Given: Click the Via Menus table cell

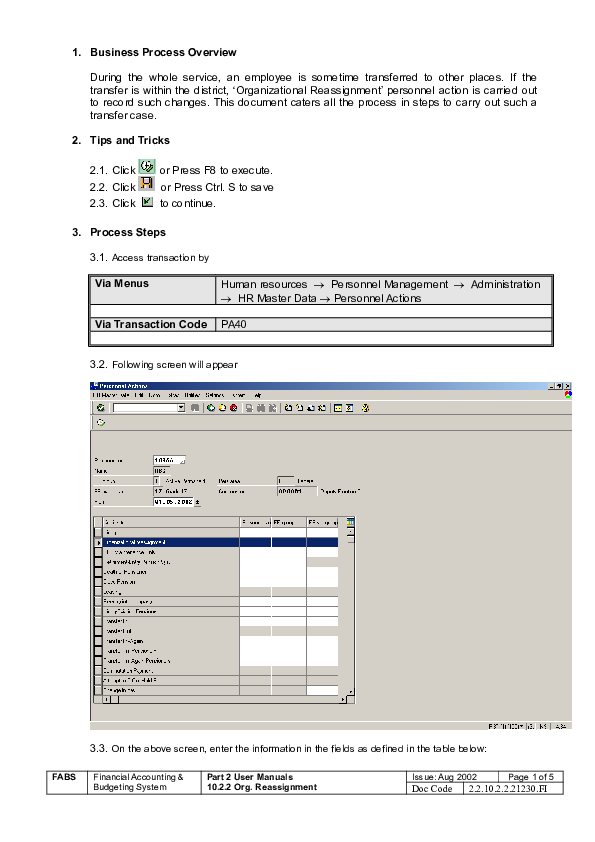Looking at the screenshot, I should (x=153, y=291).
